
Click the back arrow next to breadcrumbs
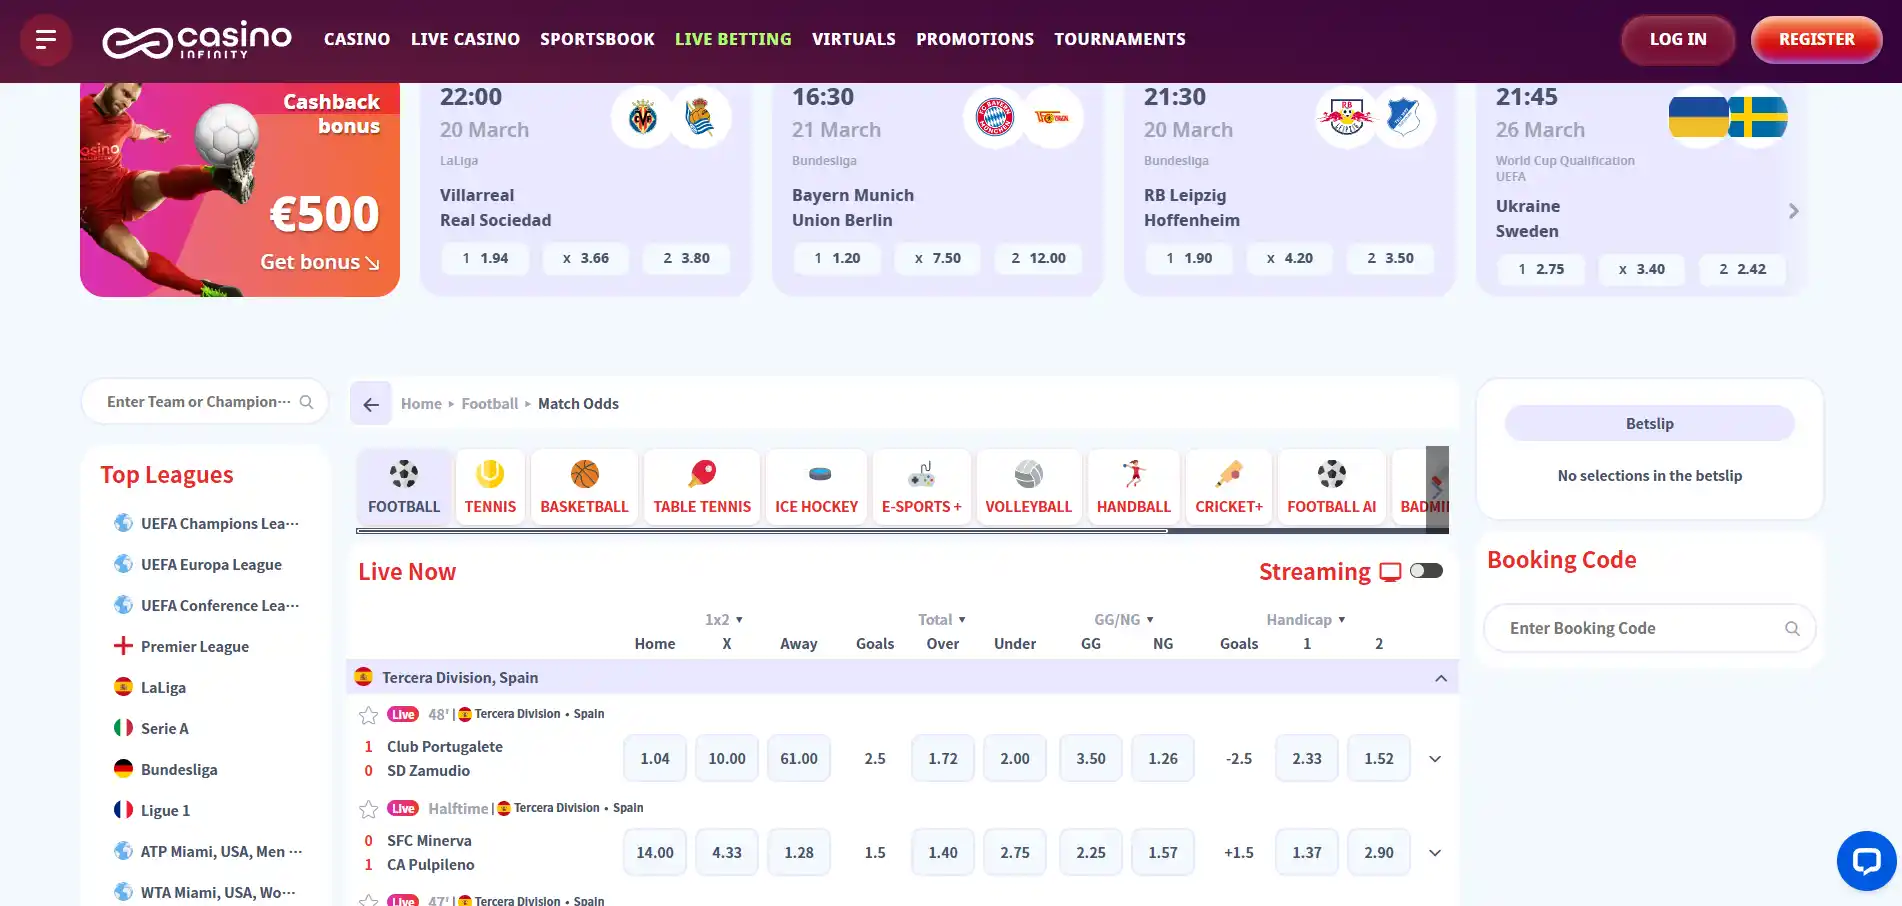371,404
